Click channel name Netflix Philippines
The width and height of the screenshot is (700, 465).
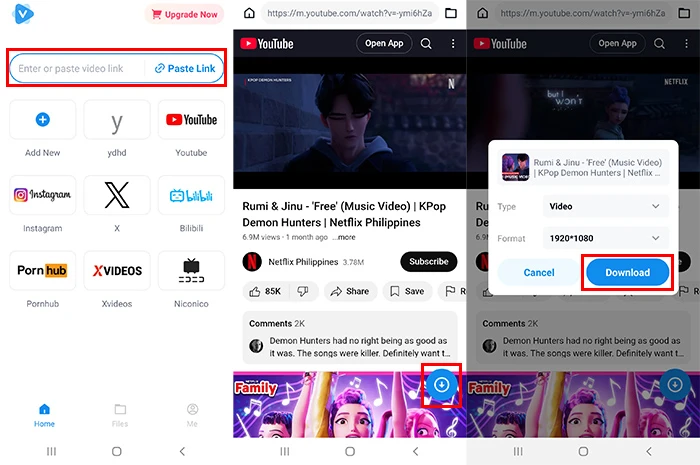(x=303, y=262)
